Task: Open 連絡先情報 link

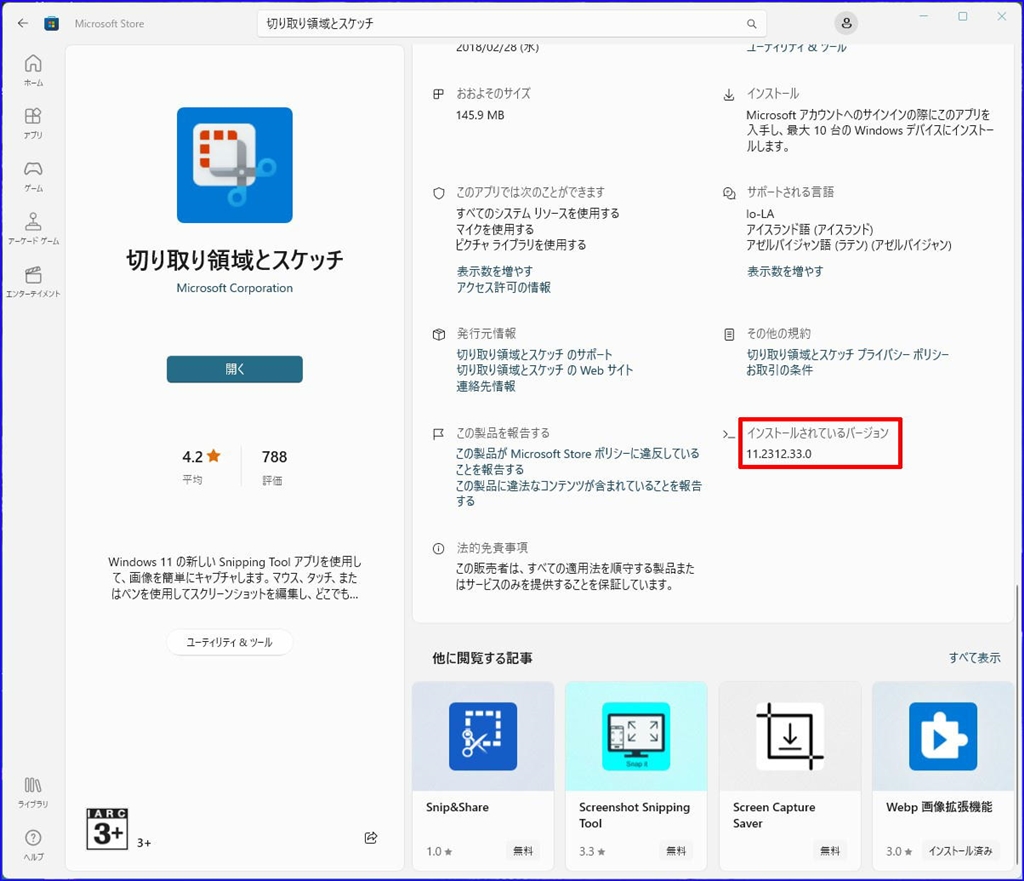Action: coord(486,386)
